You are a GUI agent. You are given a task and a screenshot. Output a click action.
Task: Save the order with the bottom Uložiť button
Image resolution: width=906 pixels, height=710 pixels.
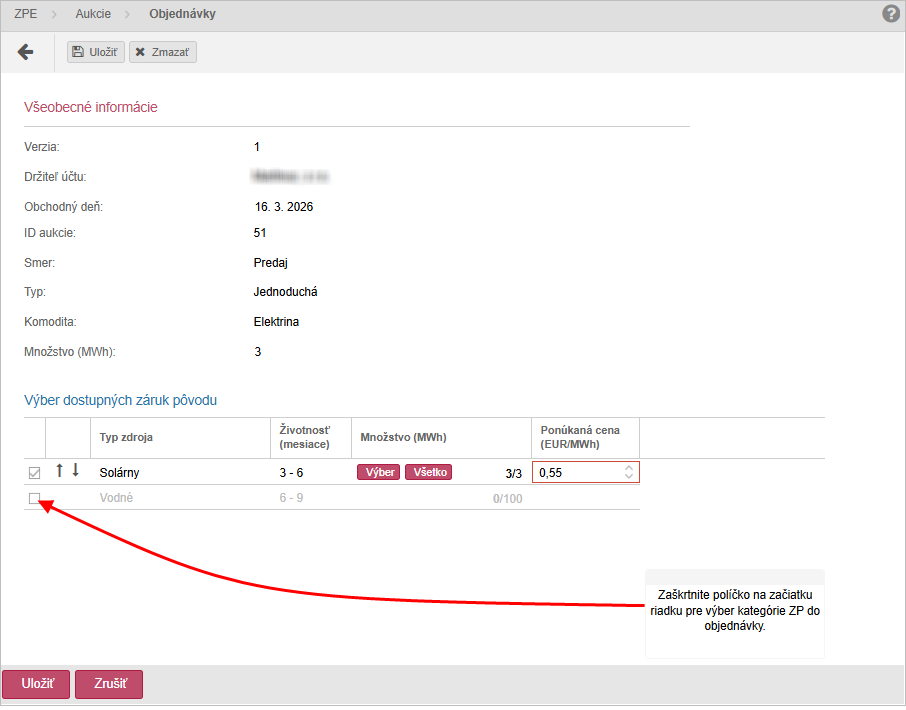[x=35, y=684]
